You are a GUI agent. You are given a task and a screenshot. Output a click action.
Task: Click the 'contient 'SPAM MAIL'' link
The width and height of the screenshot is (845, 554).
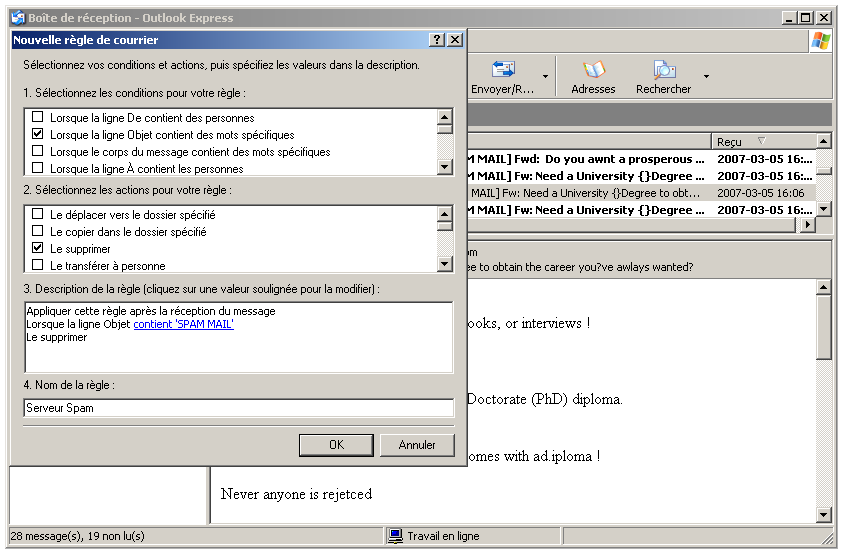(x=183, y=324)
